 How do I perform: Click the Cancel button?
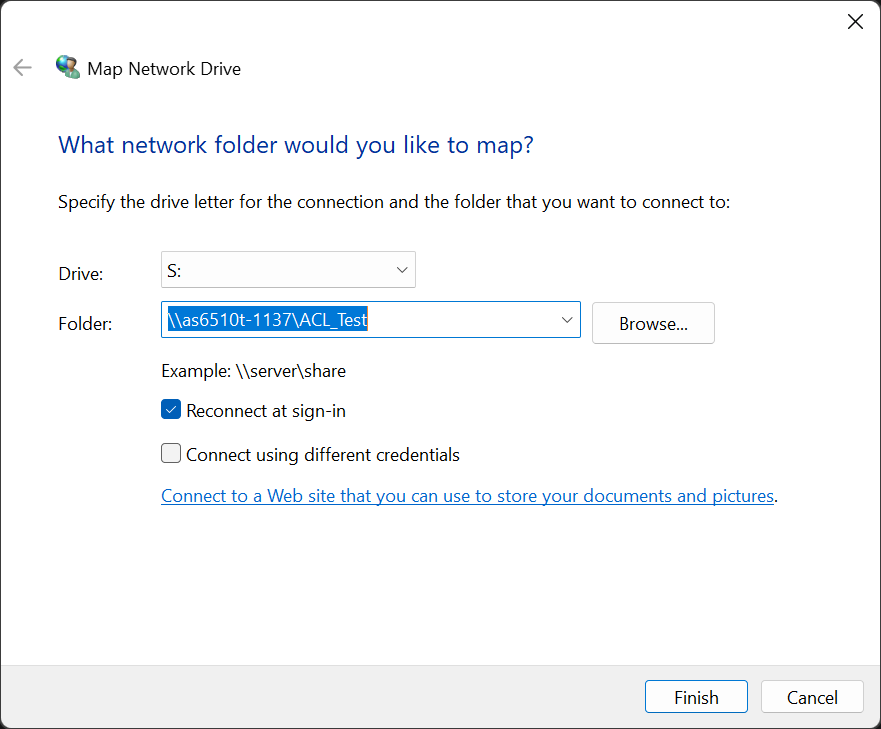812,697
